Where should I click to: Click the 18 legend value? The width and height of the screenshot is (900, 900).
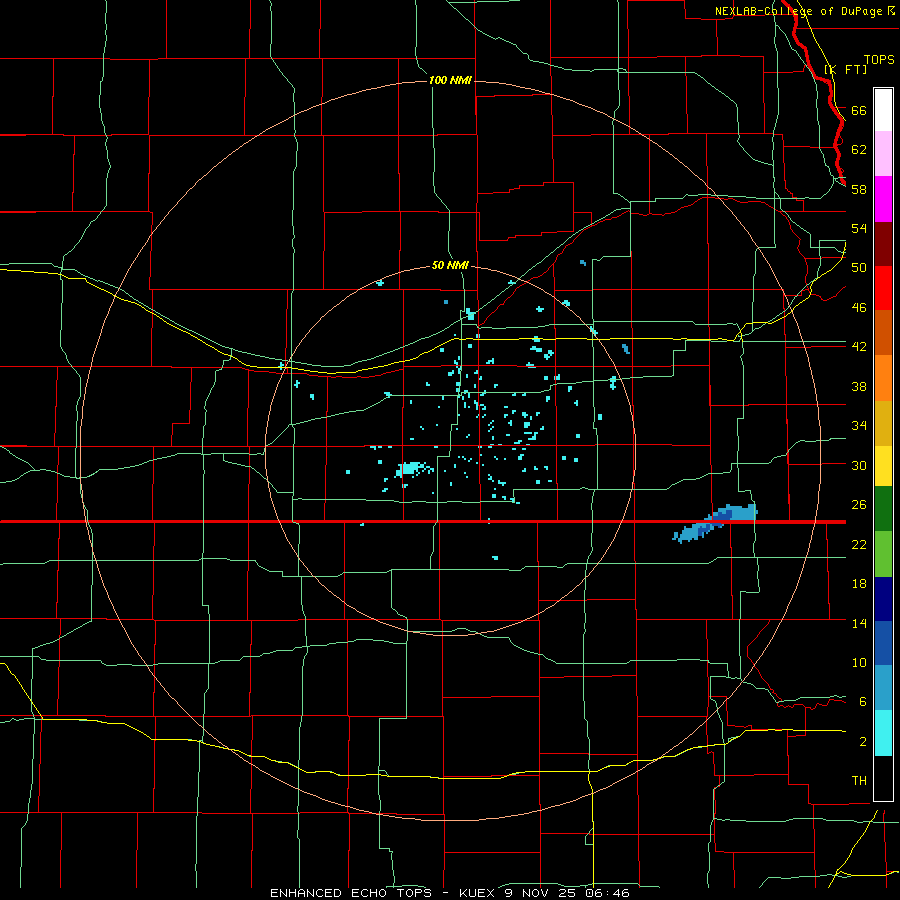pyautogui.click(x=859, y=584)
